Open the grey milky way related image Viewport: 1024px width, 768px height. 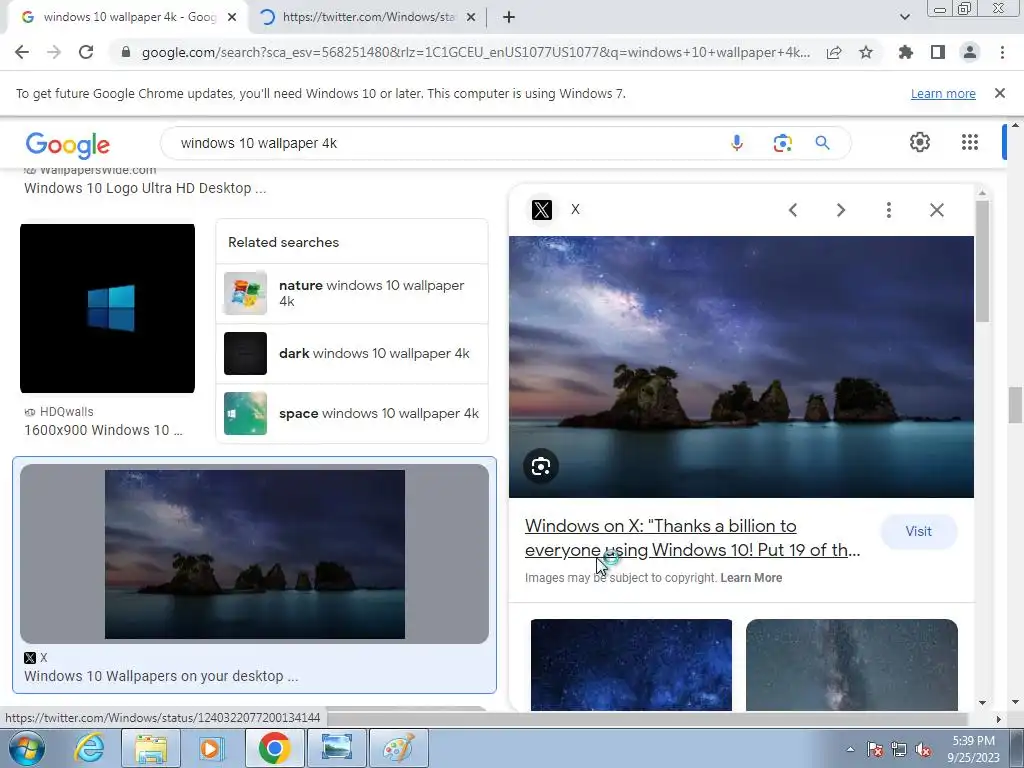click(852, 665)
